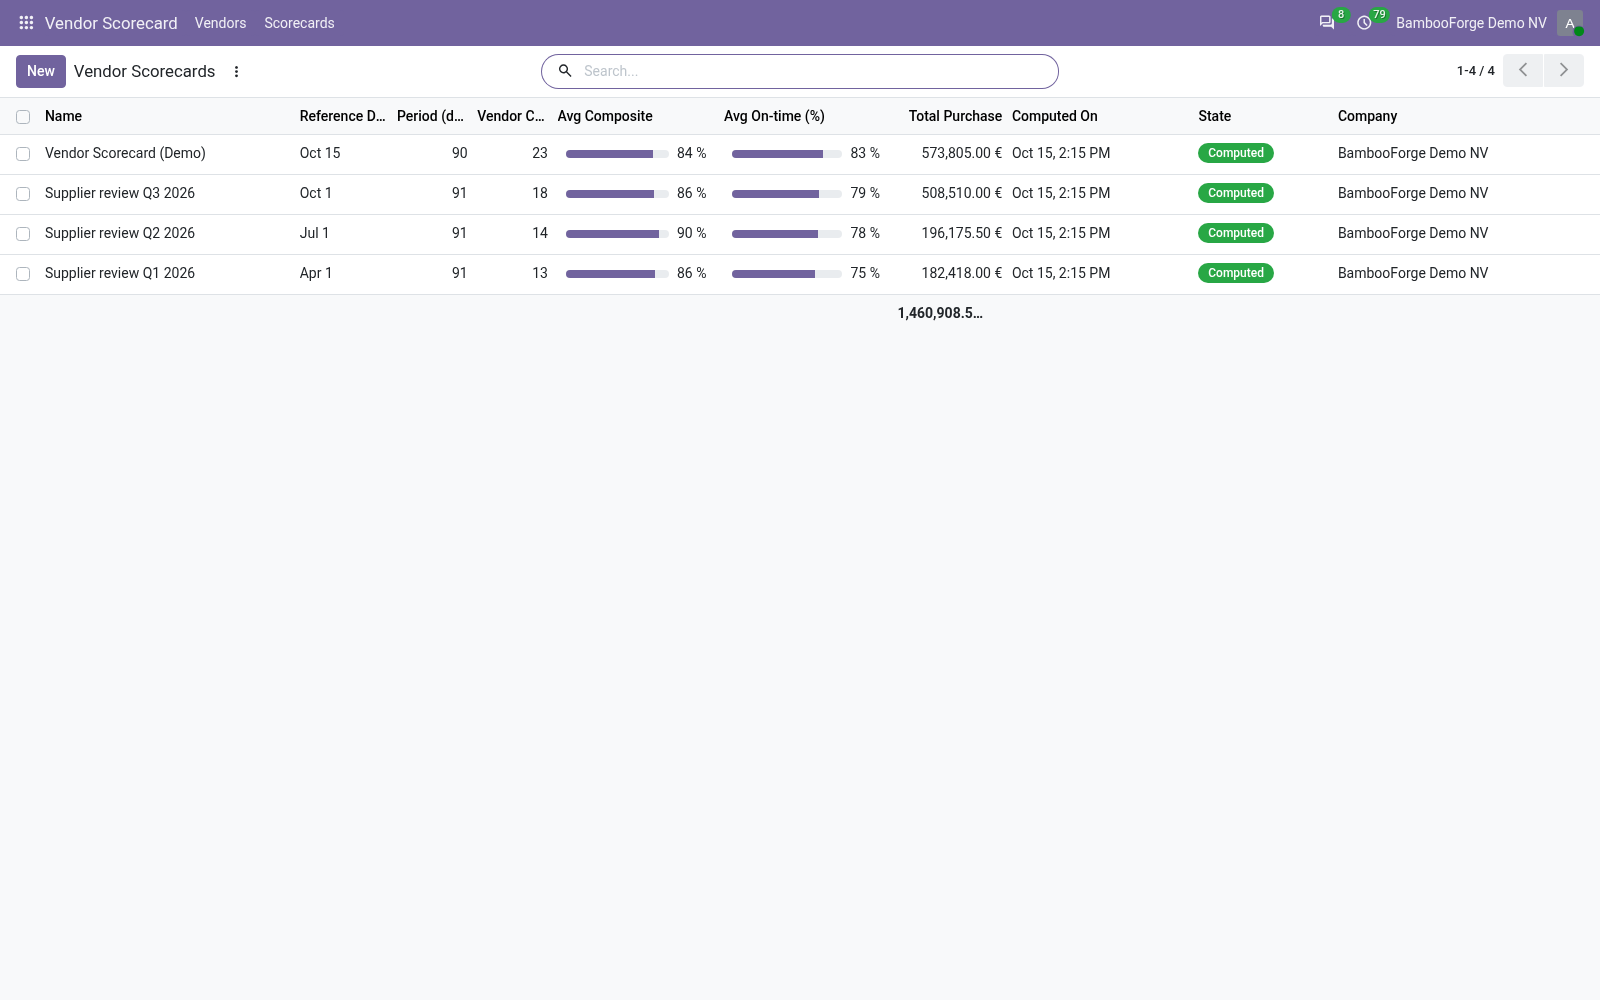Open the BambooForge Demo NV company switcher

click(1471, 23)
